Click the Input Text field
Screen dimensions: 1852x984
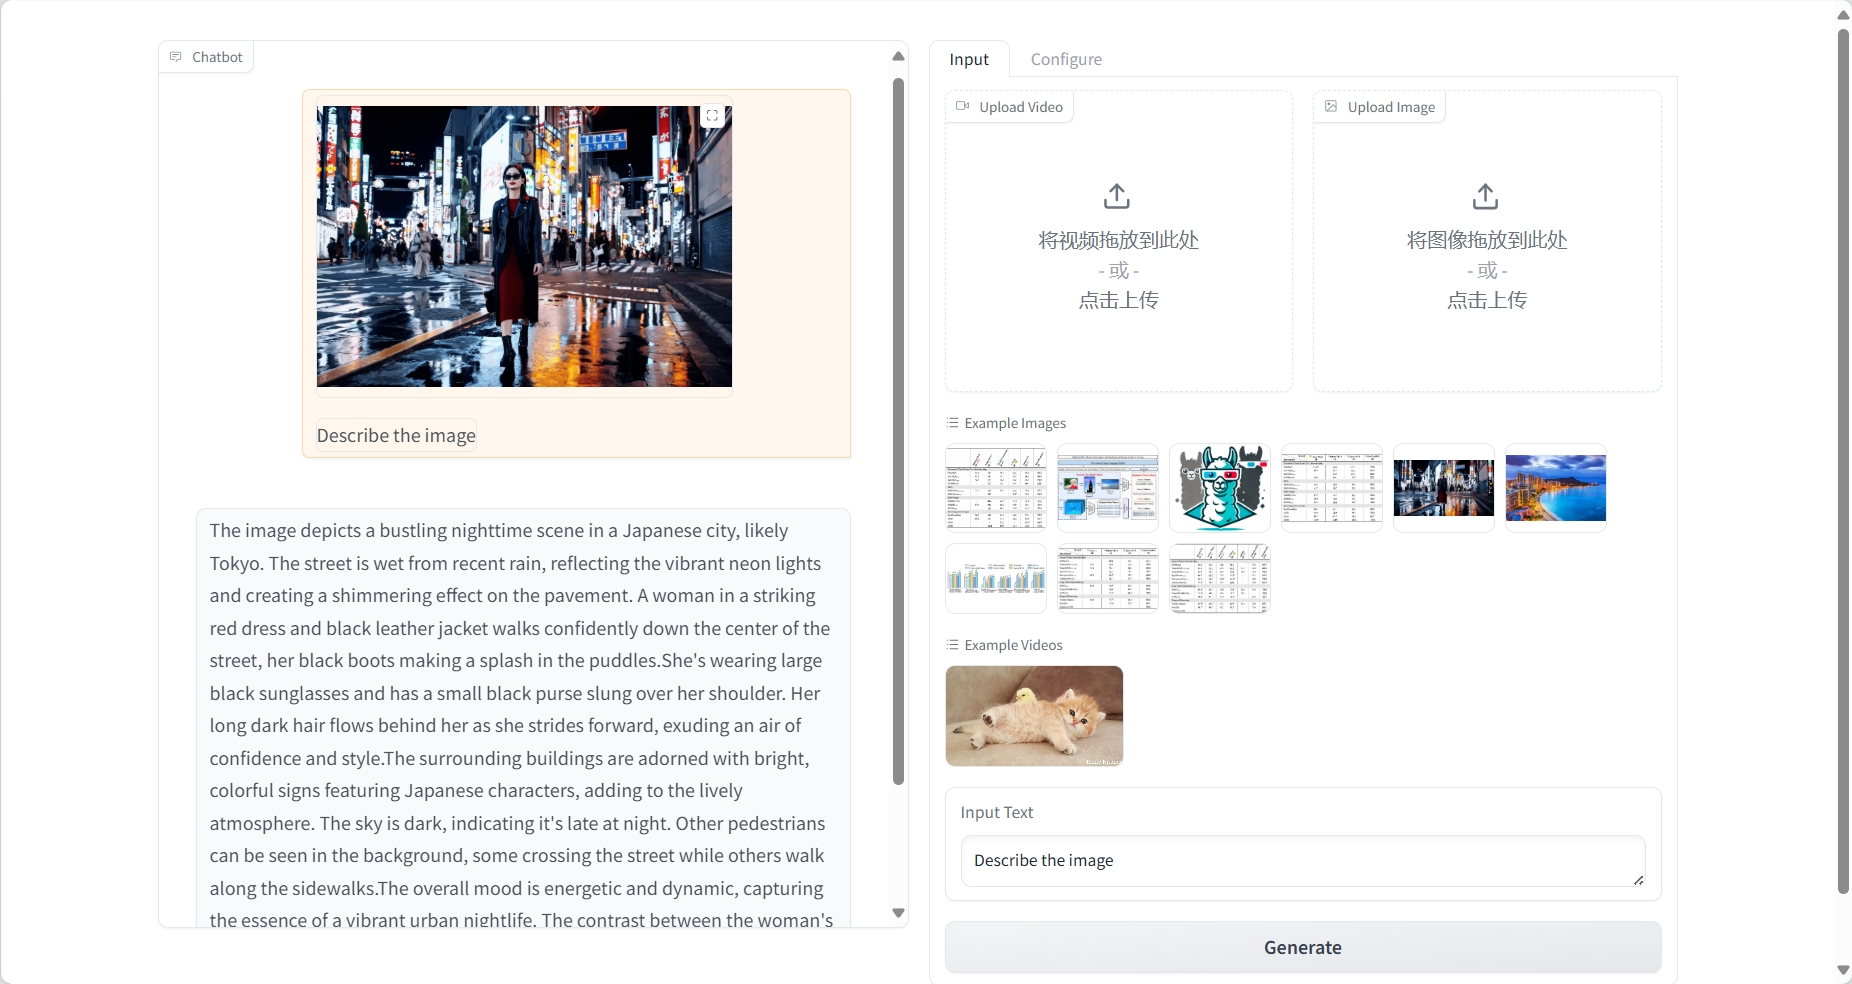pos(1300,860)
